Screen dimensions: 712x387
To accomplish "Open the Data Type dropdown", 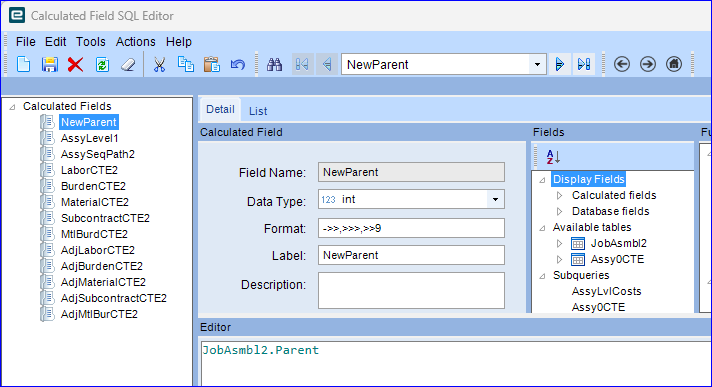I will pos(495,199).
